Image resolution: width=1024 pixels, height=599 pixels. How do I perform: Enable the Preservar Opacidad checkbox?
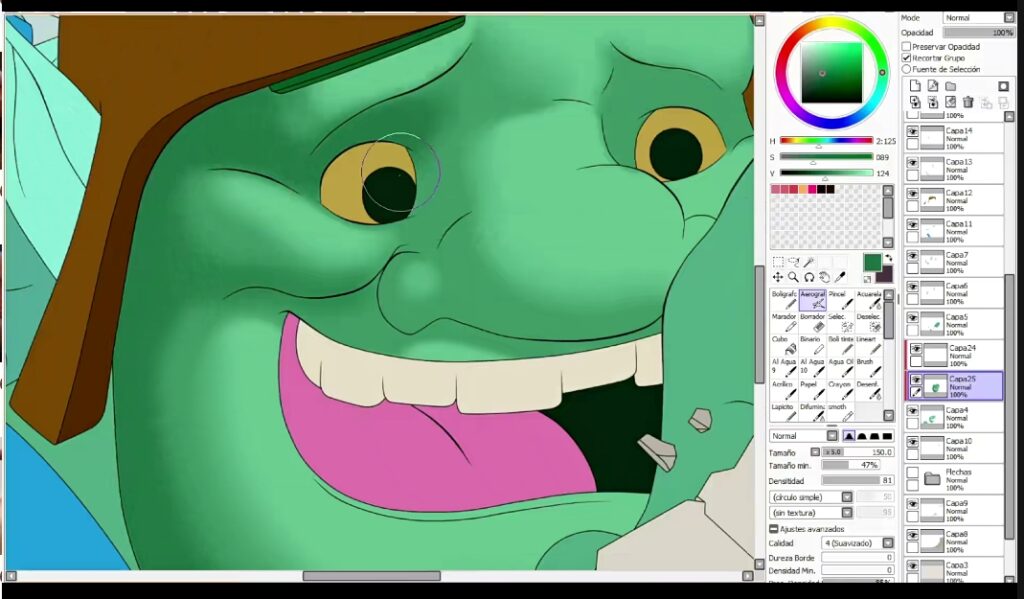pos(907,47)
